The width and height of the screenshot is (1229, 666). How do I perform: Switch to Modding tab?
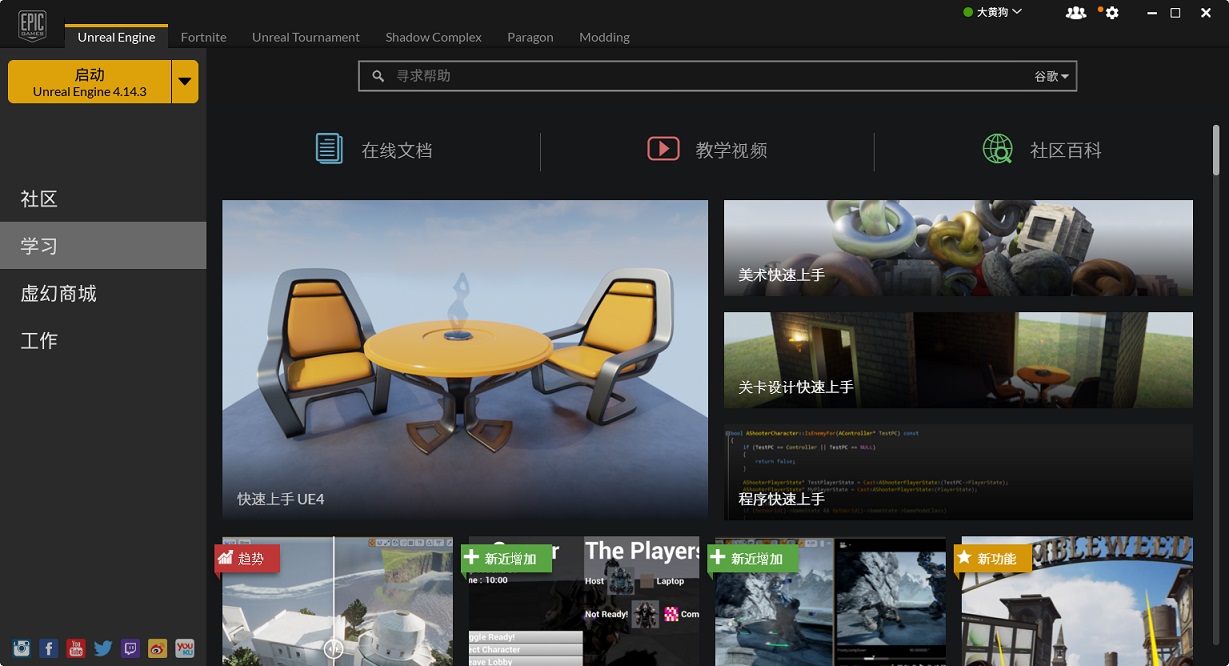tap(604, 37)
